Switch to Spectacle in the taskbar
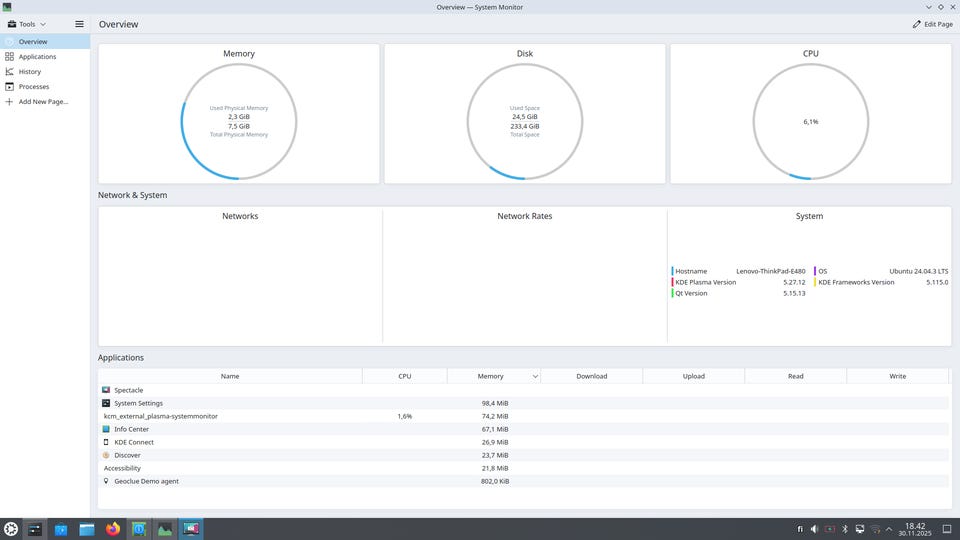 click(x=191, y=529)
